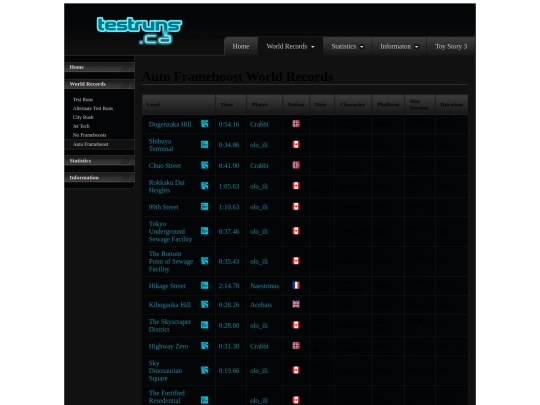
Task: View player Crabbi in Dogenzaka Hill row
Action: pyautogui.click(x=259, y=124)
